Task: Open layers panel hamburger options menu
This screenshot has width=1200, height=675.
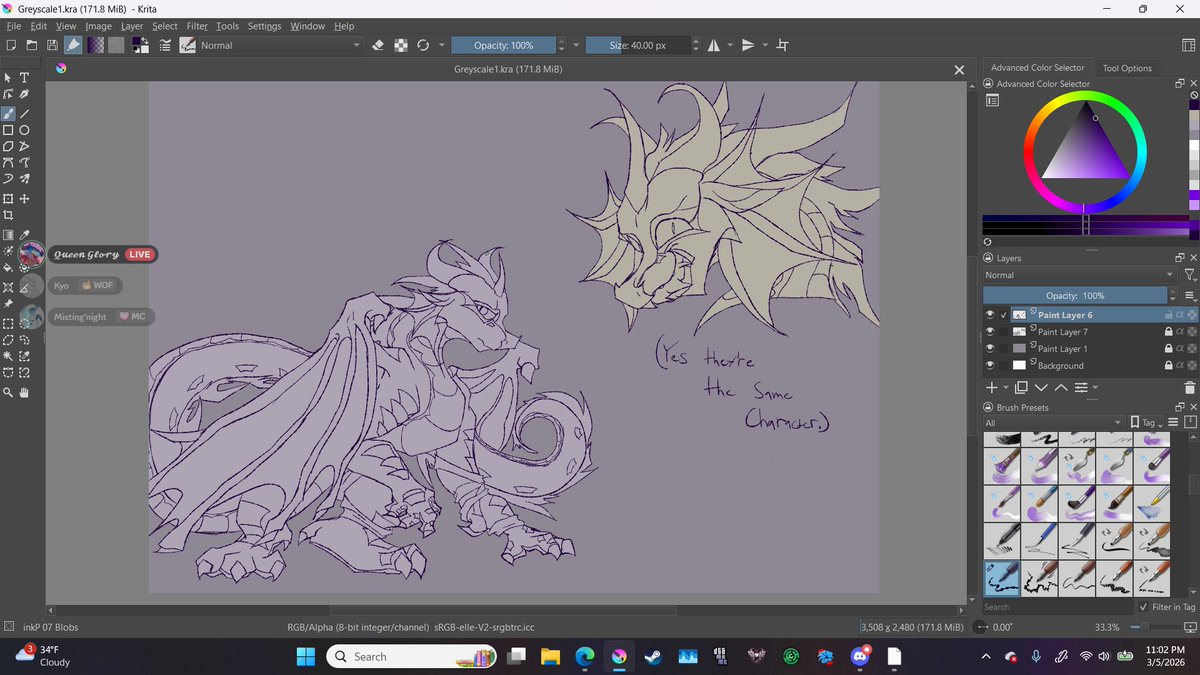Action: (x=1189, y=296)
